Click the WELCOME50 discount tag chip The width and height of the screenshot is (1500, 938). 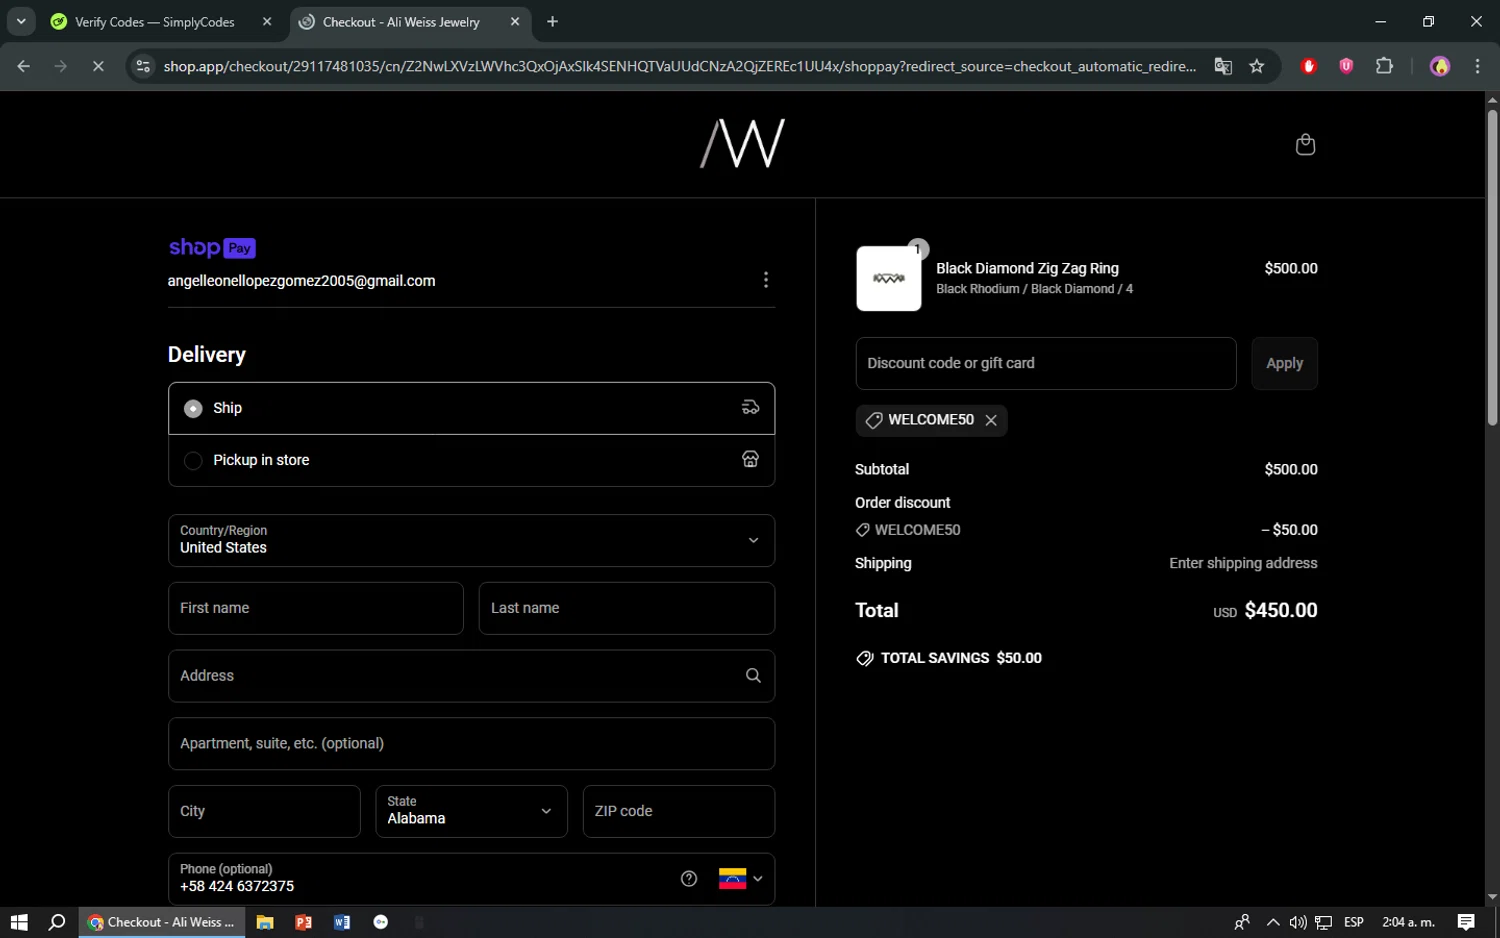tap(931, 420)
